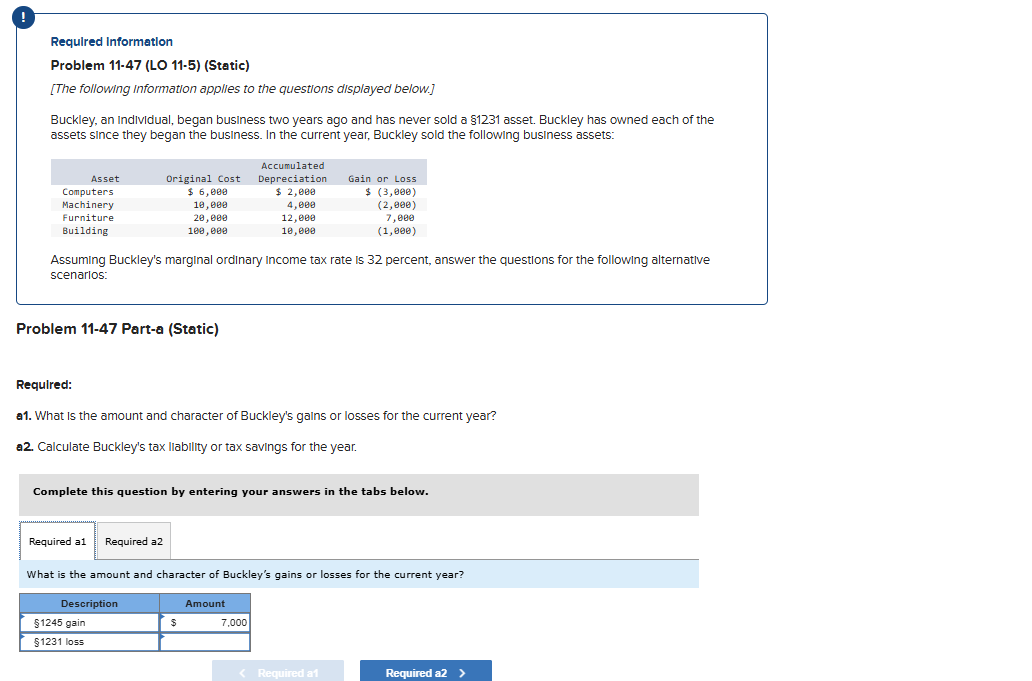Click the red marker on the §1231 loss cell

click(x=24, y=637)
